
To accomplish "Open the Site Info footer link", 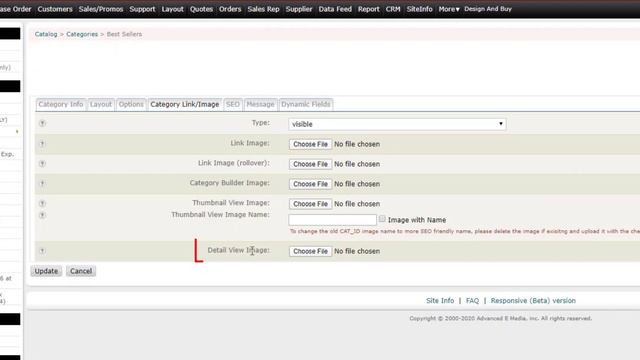I will [440, 301].
